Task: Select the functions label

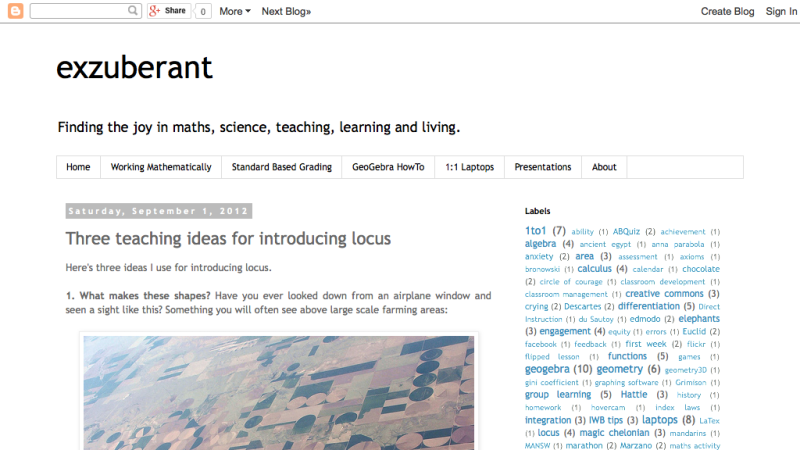Action: pos(627,356)
